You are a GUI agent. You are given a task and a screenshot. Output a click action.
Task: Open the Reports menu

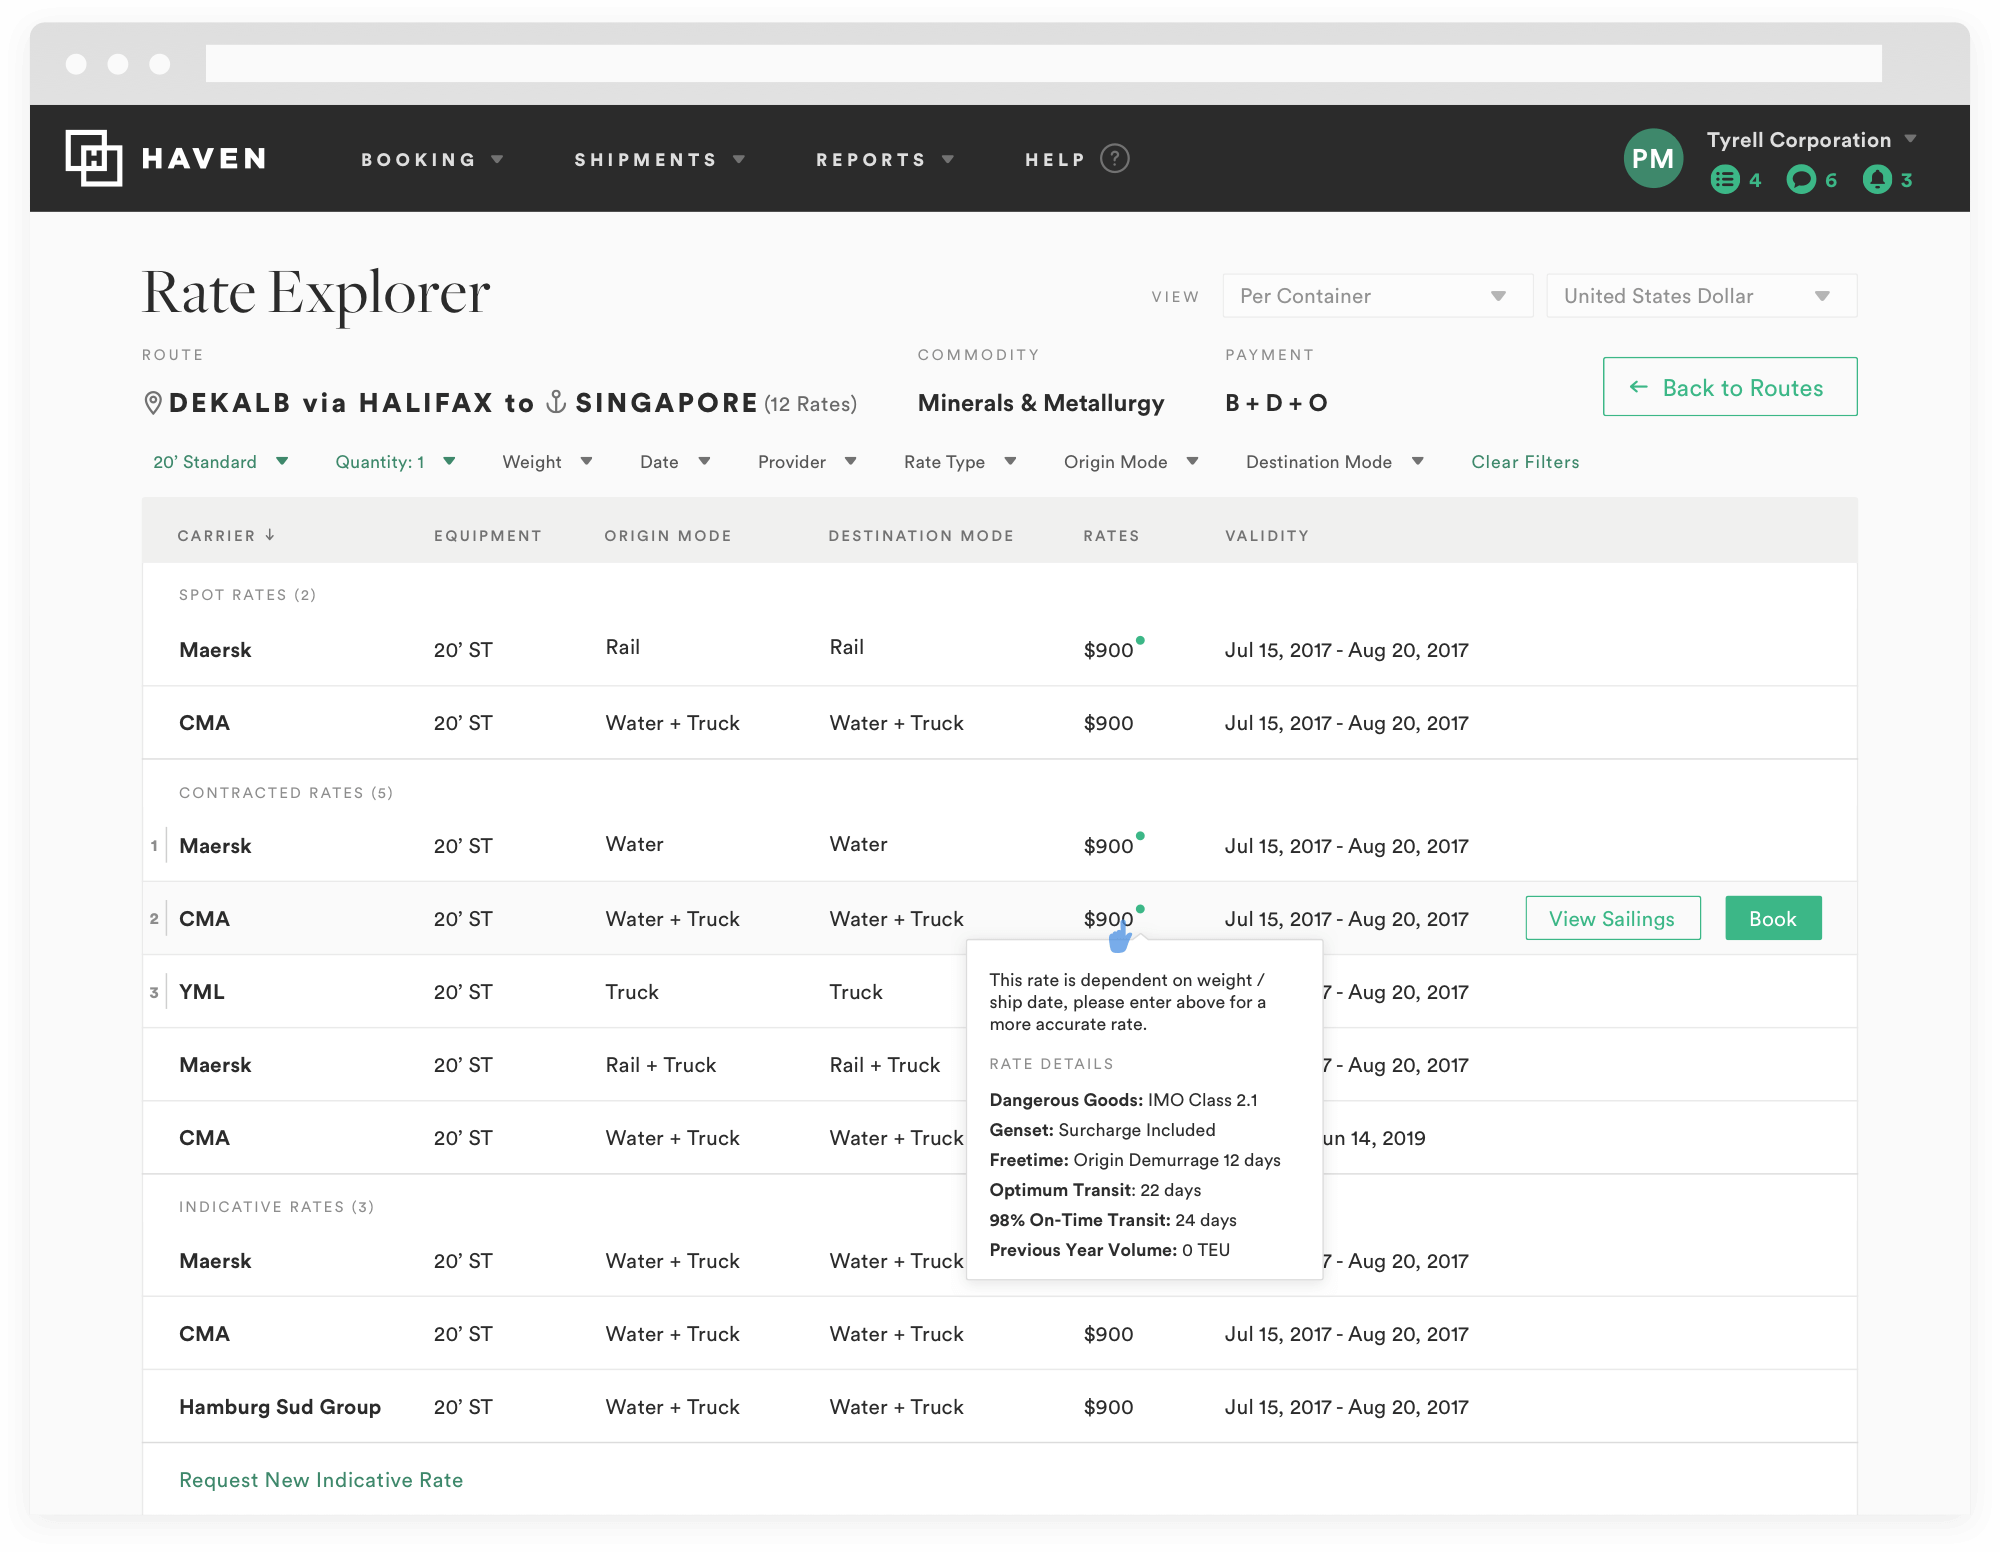coord(885,160)
